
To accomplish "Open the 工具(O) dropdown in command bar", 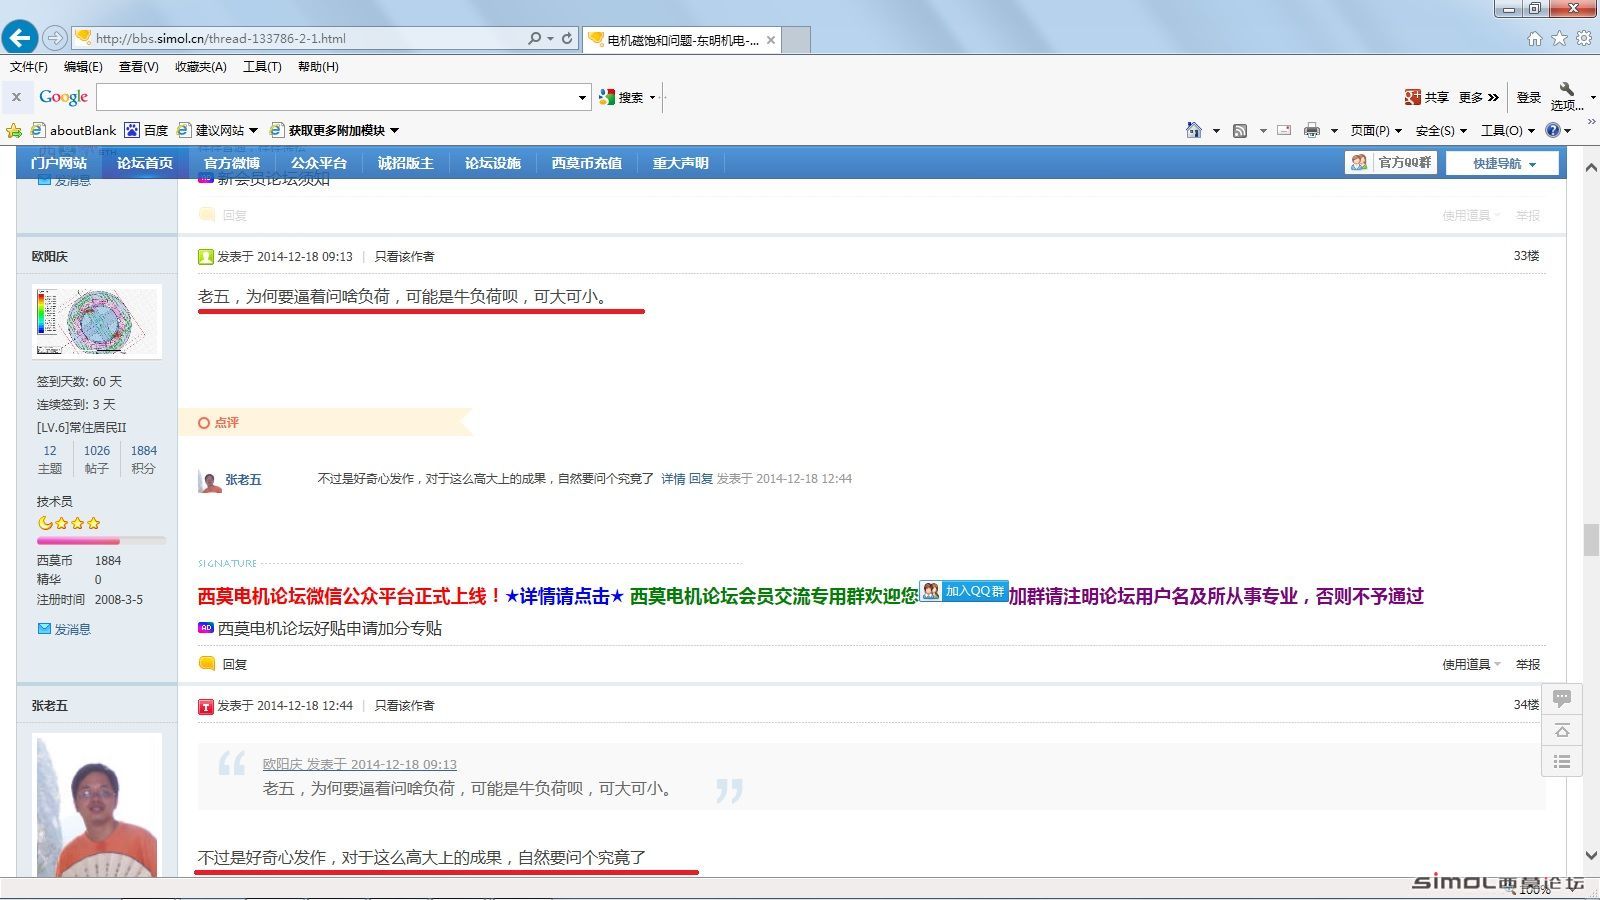I will pos(1508,130).
